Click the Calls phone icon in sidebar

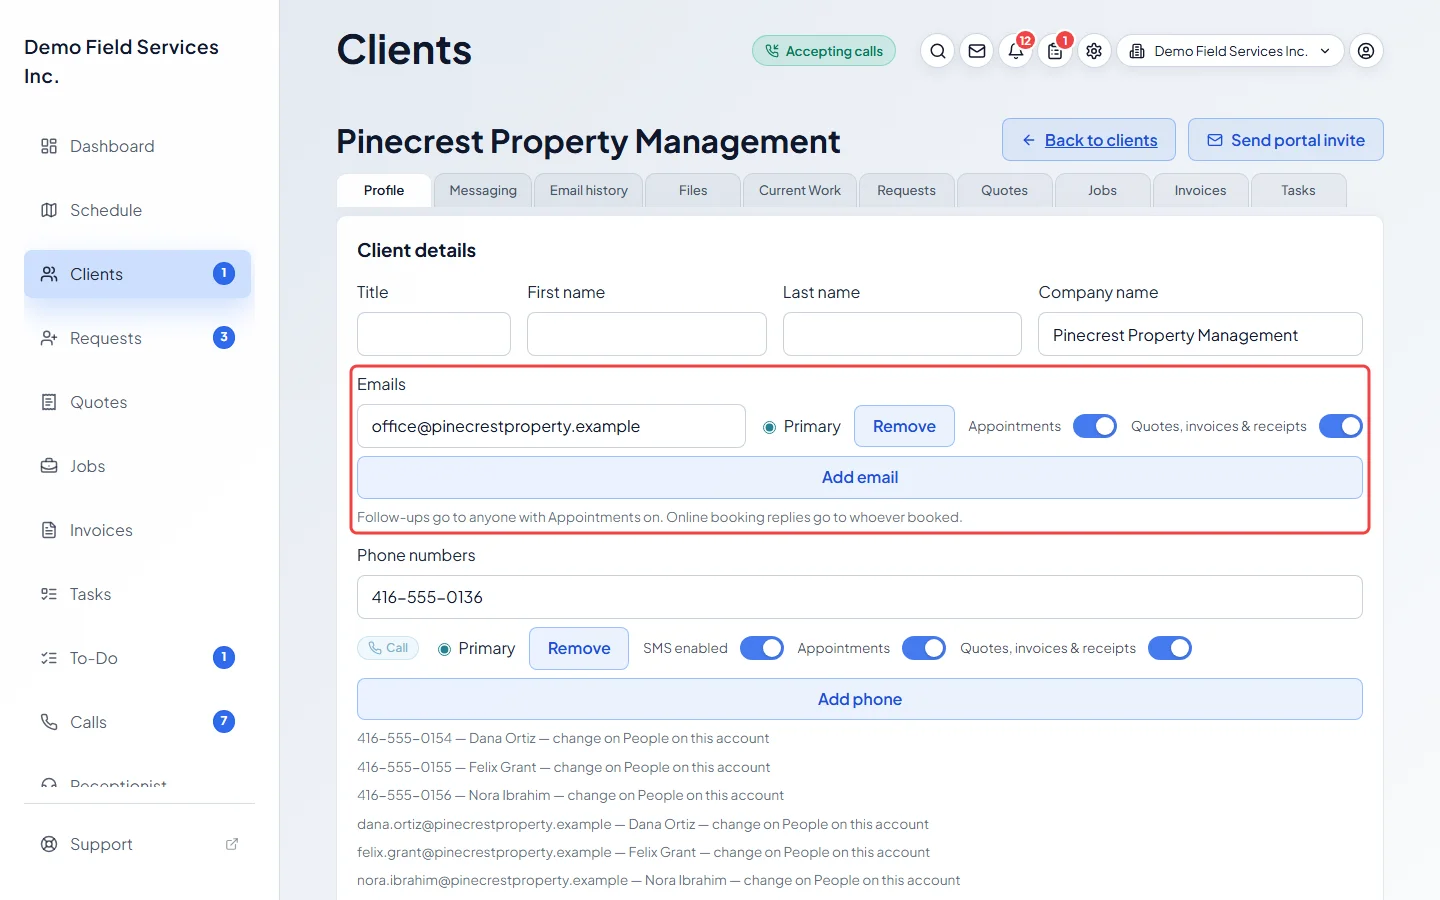coord(49,722)
